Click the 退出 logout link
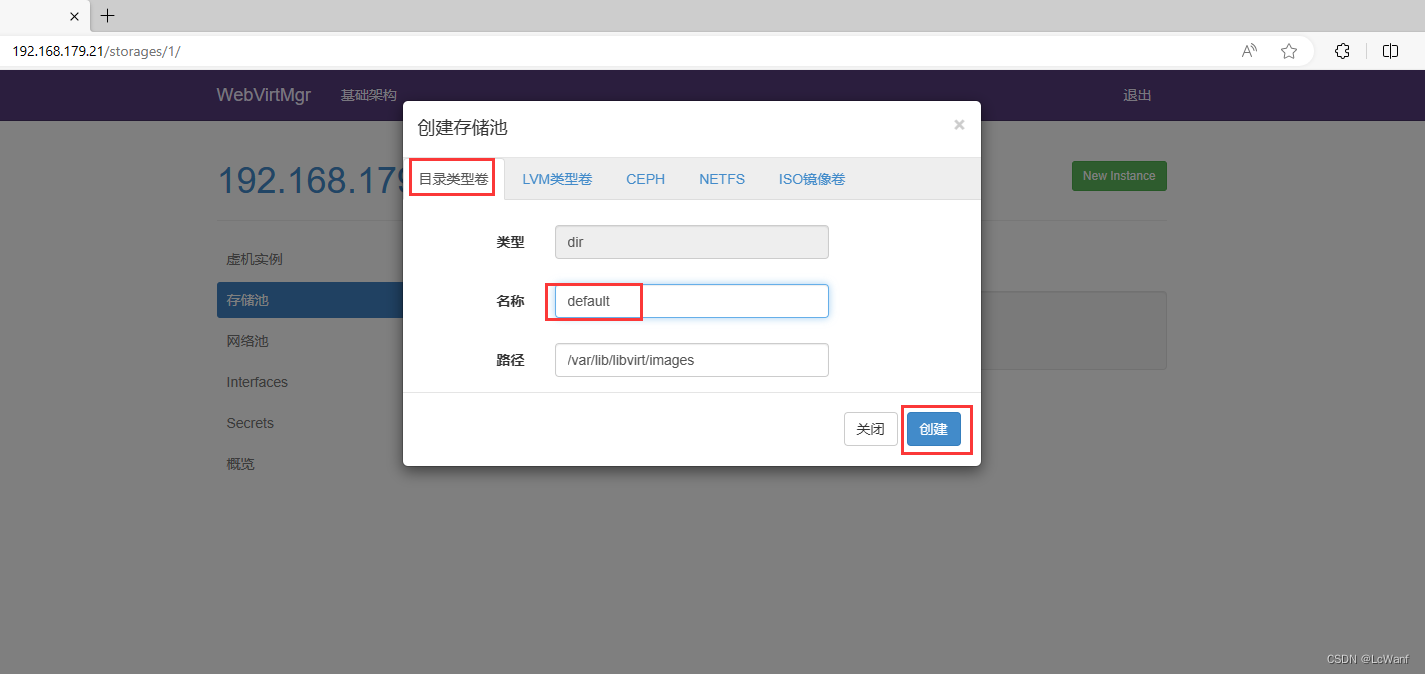 1137,95
